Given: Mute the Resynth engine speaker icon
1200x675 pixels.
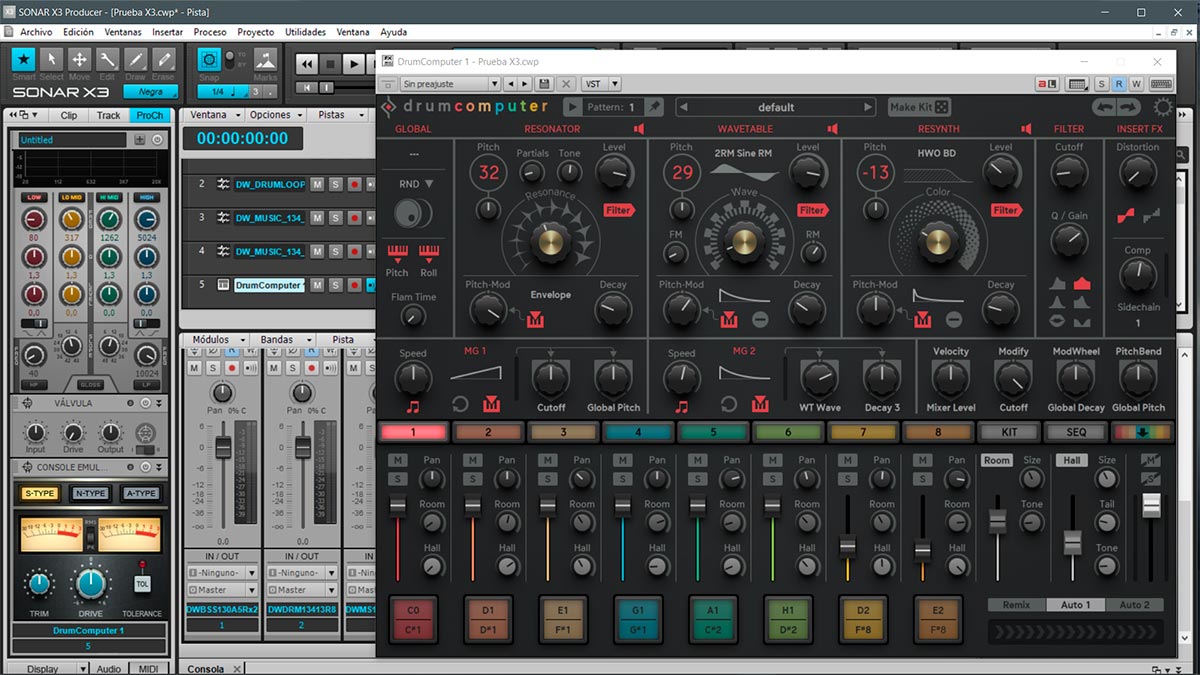Looking at the screenshot, I should [1026, 129].
